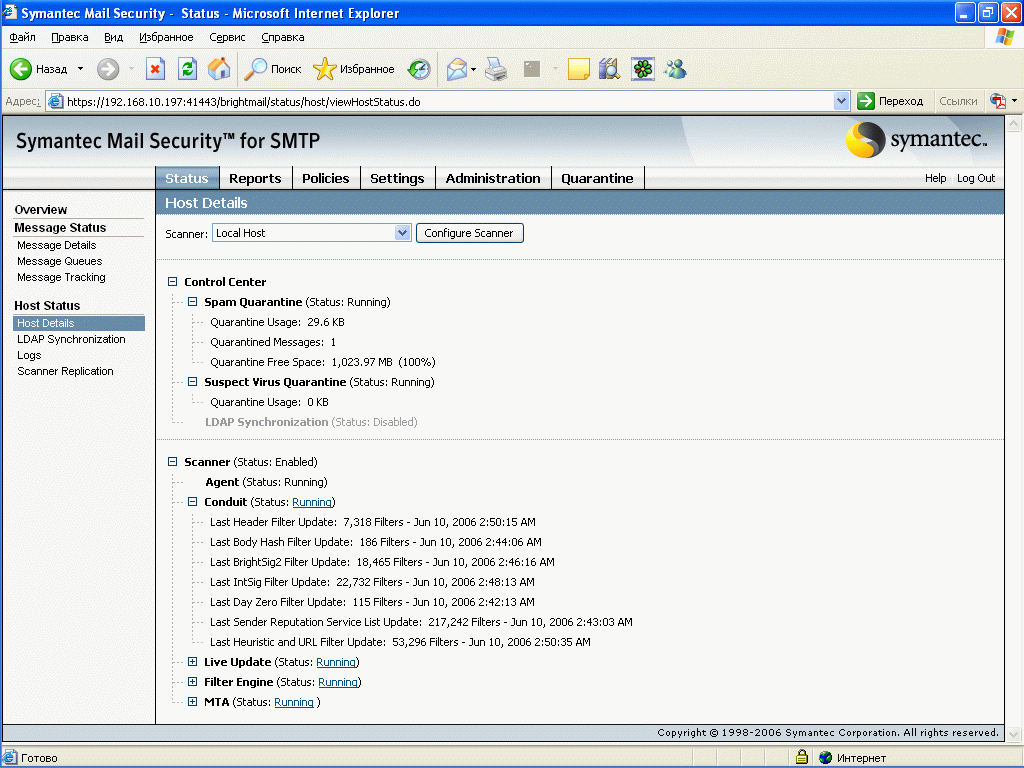Screen dimensions: 1024x768
Task: Expand the Live Update section
Action: [x=193, y=662]
